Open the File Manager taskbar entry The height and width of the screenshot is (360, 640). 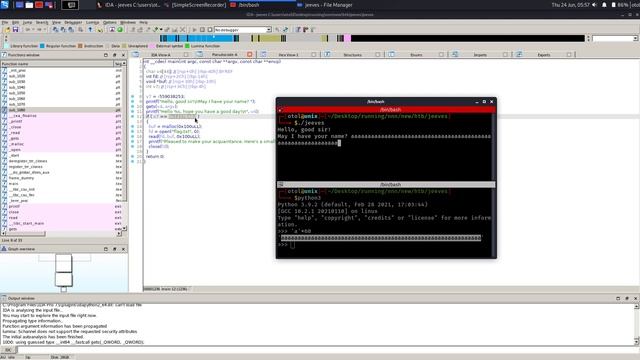pyautogui.click(x=324, y=5)
